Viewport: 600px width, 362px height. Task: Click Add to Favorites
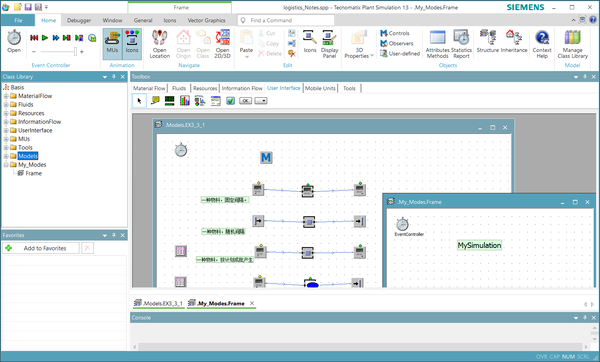click(41, 248)
